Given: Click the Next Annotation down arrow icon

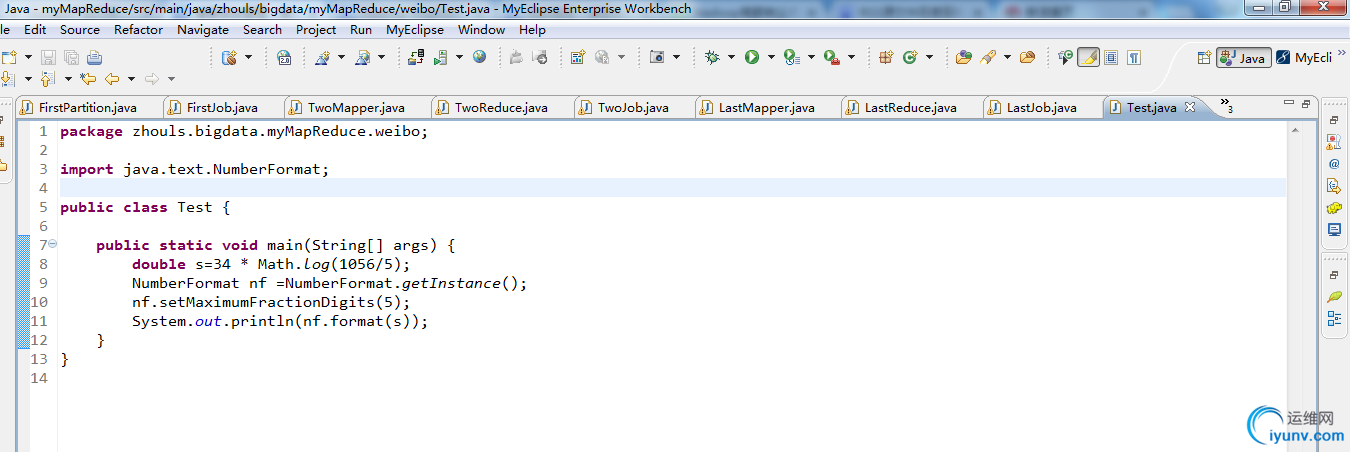Looking at the screenshot, I should pyautogui.click(x=9, y=79).
